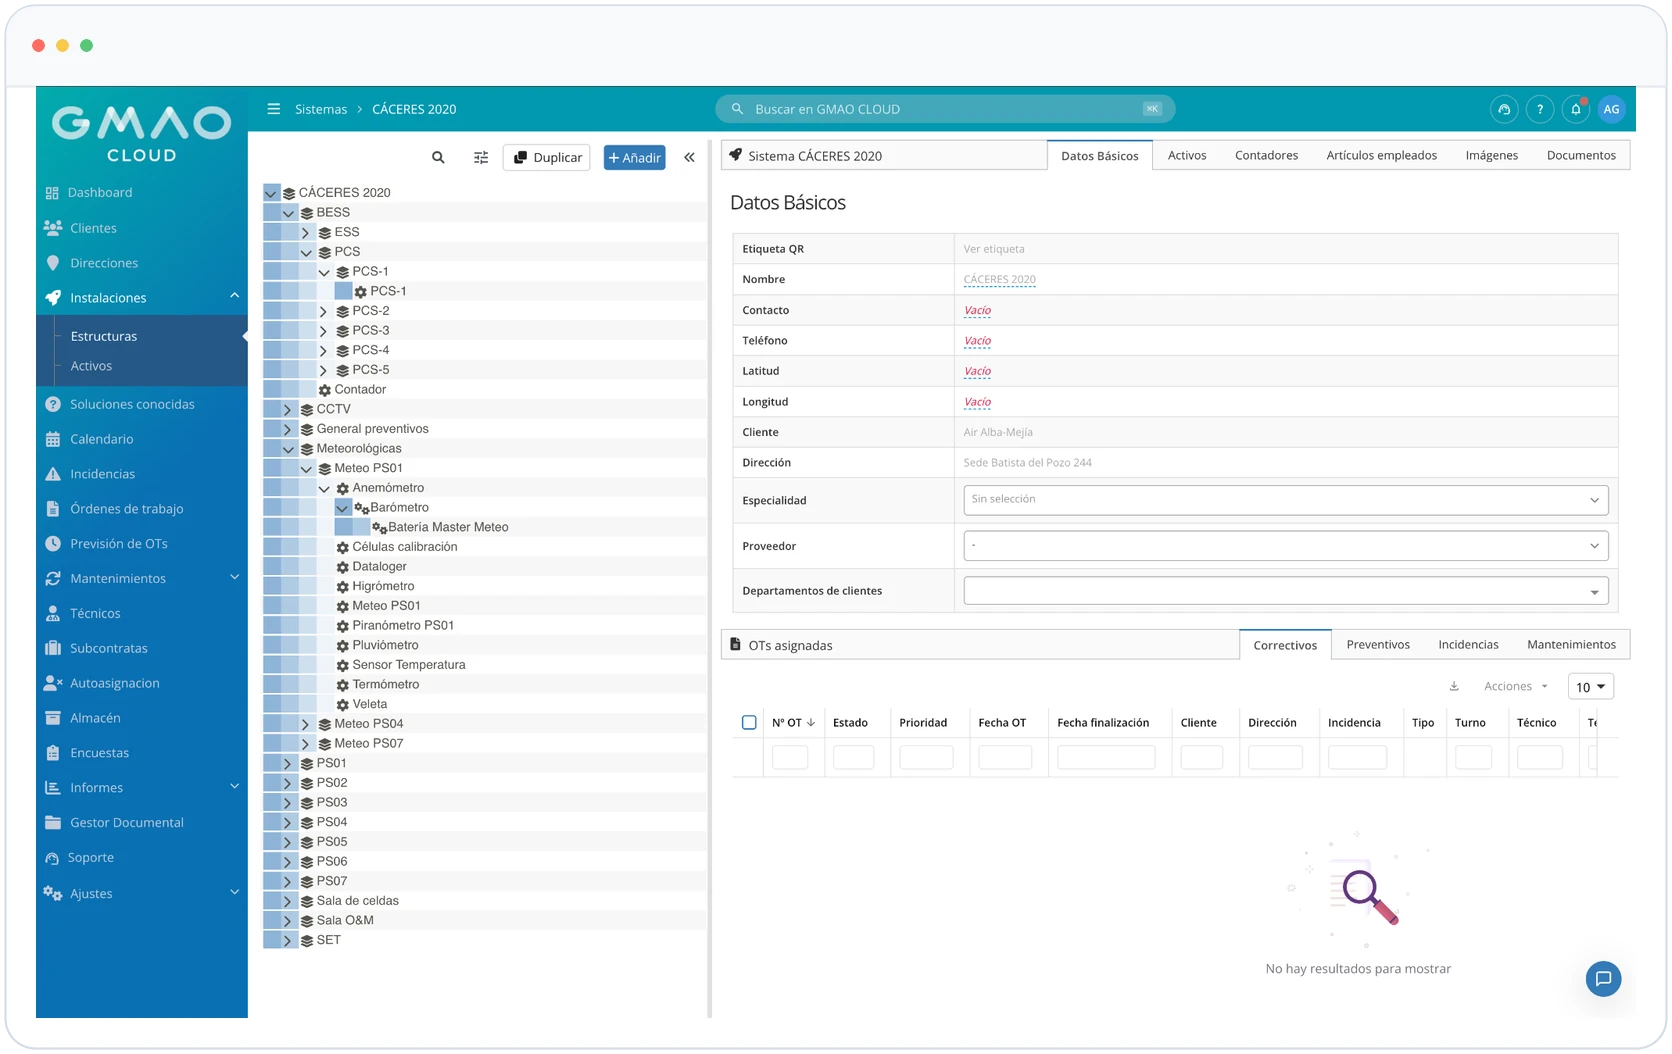Viewport: 1672px width, 1054px height.
Task: Open the AG user avatar menu
Action: coord(1611,109)
